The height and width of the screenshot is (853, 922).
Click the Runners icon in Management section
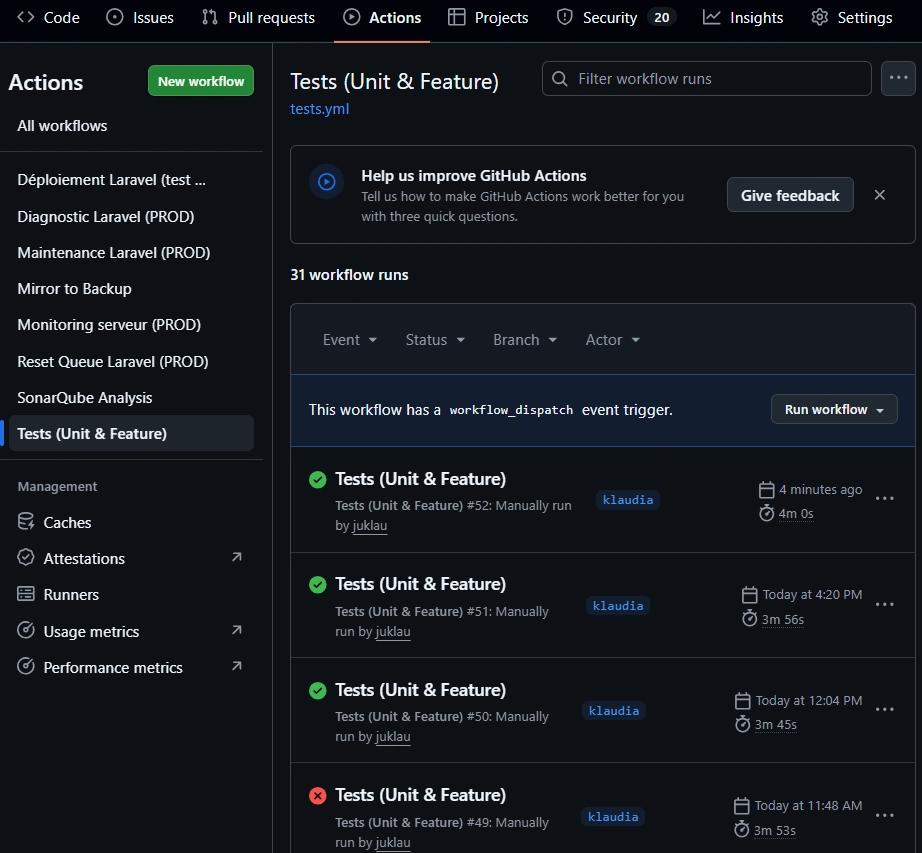click(x=26, y=594)
